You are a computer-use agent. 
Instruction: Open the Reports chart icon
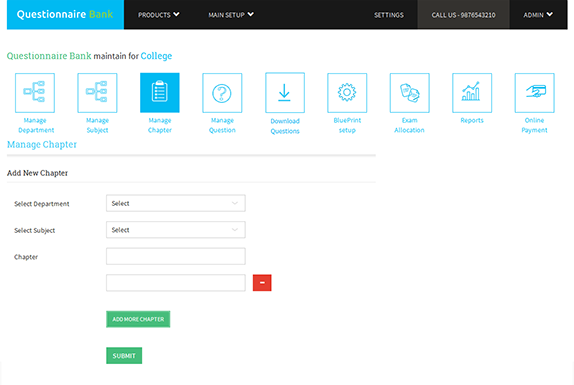tap(472, 93)
